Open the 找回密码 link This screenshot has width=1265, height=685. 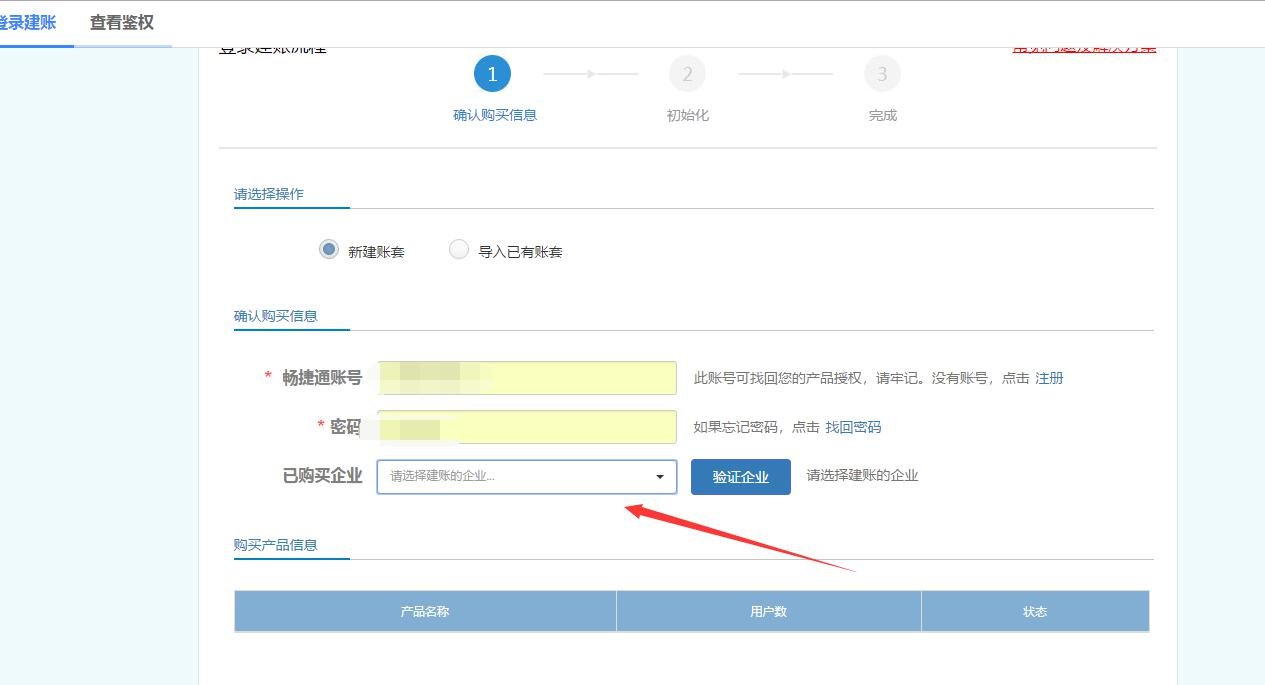pyautogui.click(x=853, y=427)
